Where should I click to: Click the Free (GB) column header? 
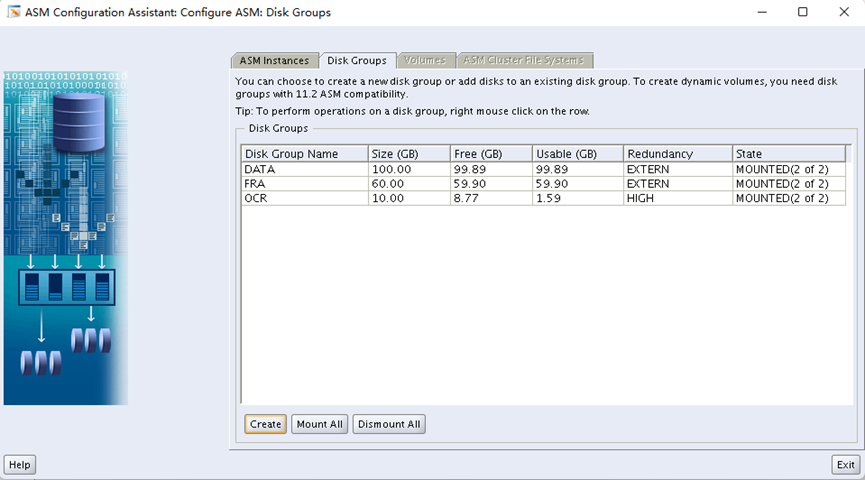pyautogui.click(x=491, y=153)
